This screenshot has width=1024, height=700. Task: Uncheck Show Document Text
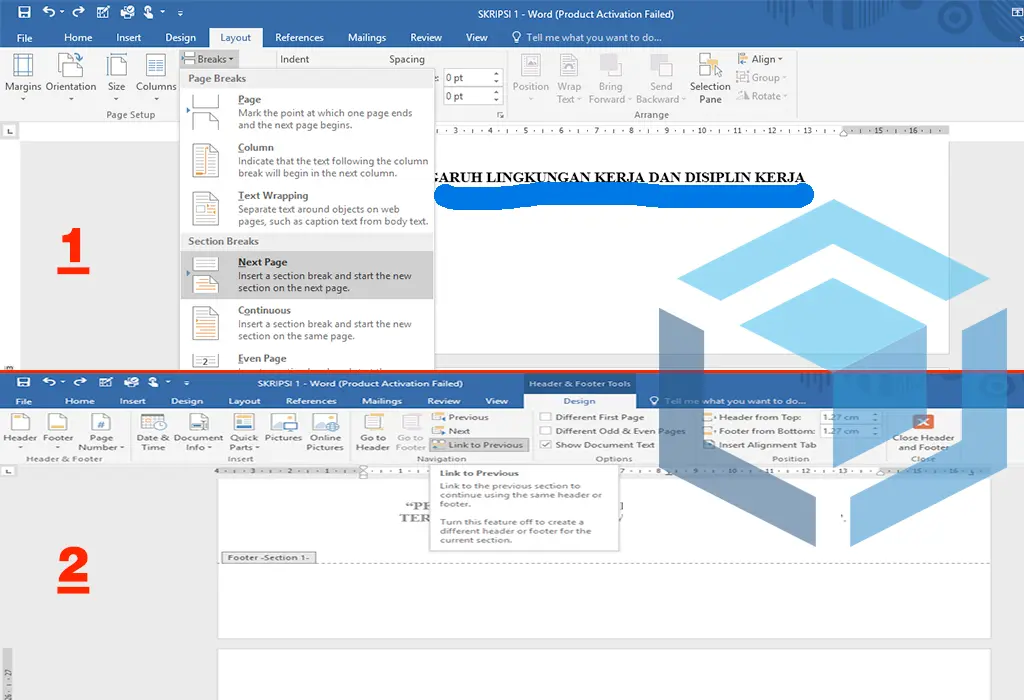545,445
